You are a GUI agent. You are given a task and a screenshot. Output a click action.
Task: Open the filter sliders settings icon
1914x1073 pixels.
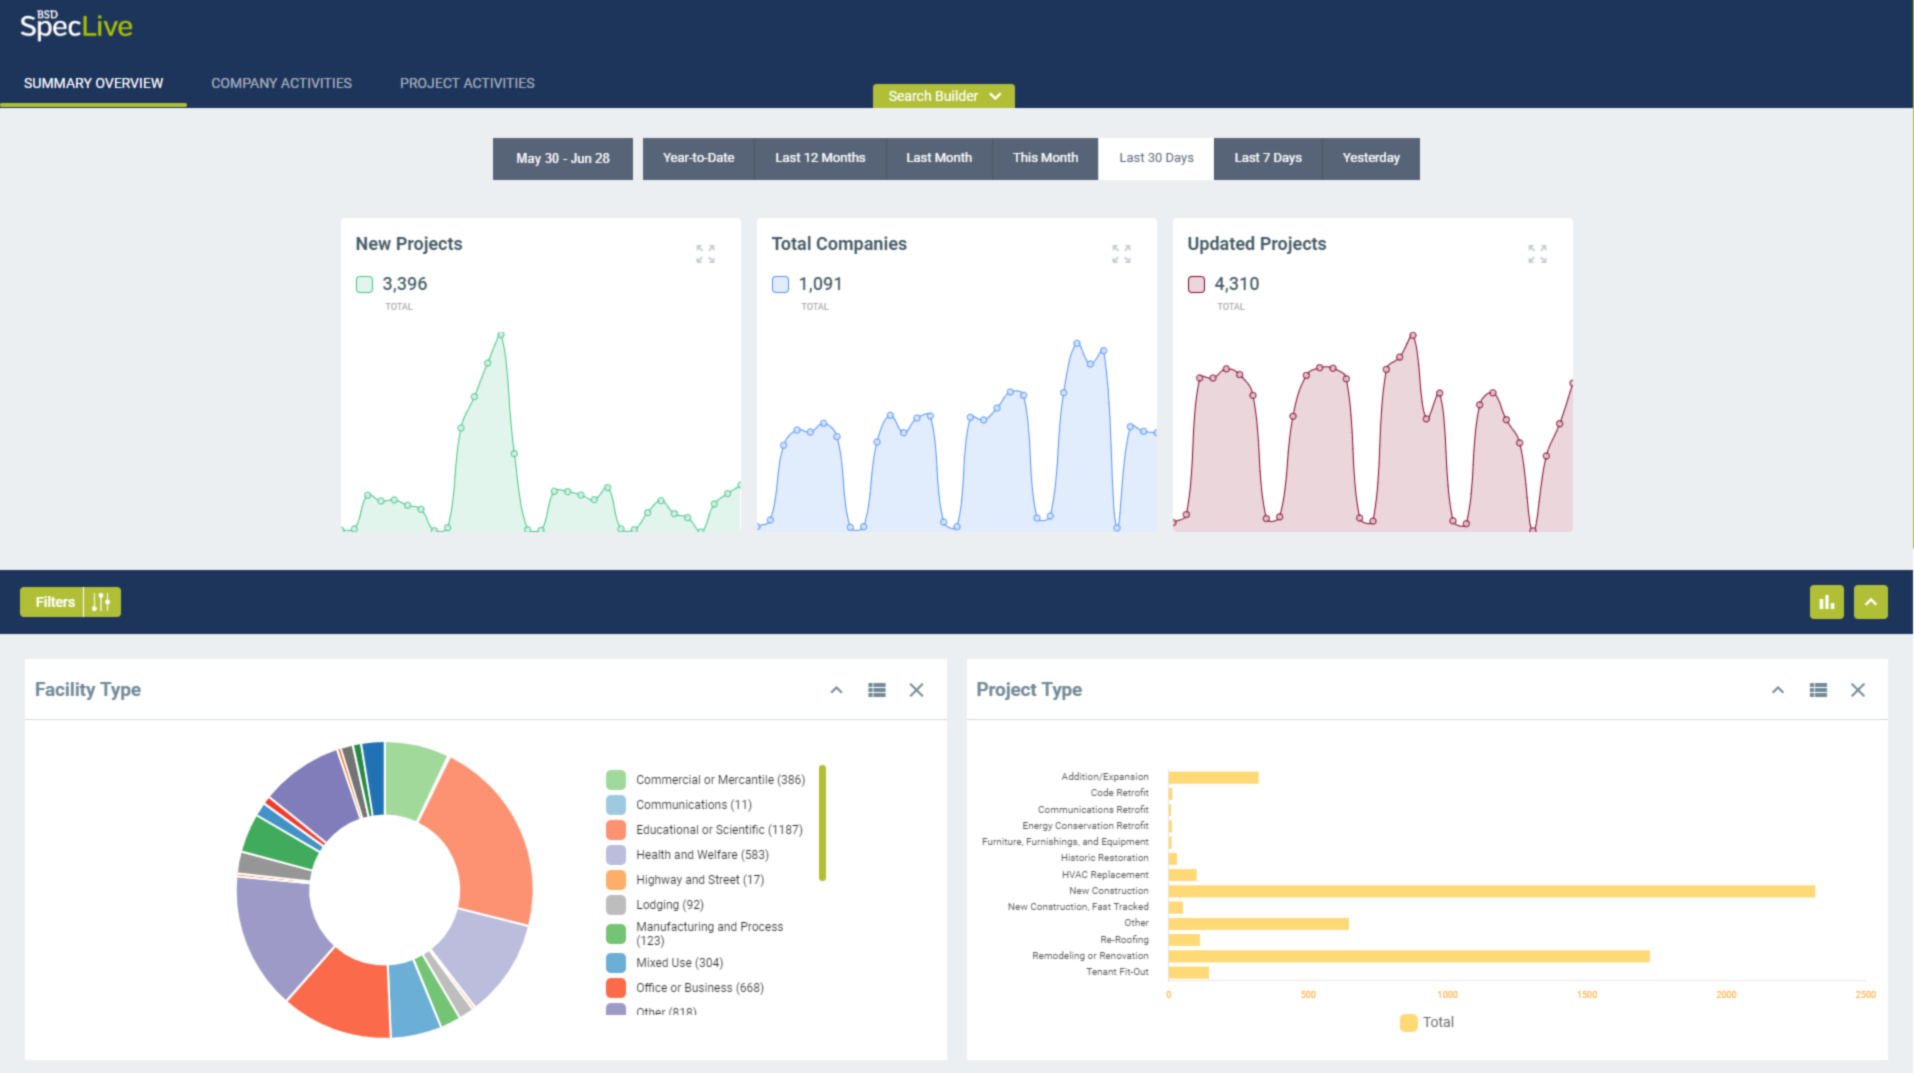click(x=102, y=602)
